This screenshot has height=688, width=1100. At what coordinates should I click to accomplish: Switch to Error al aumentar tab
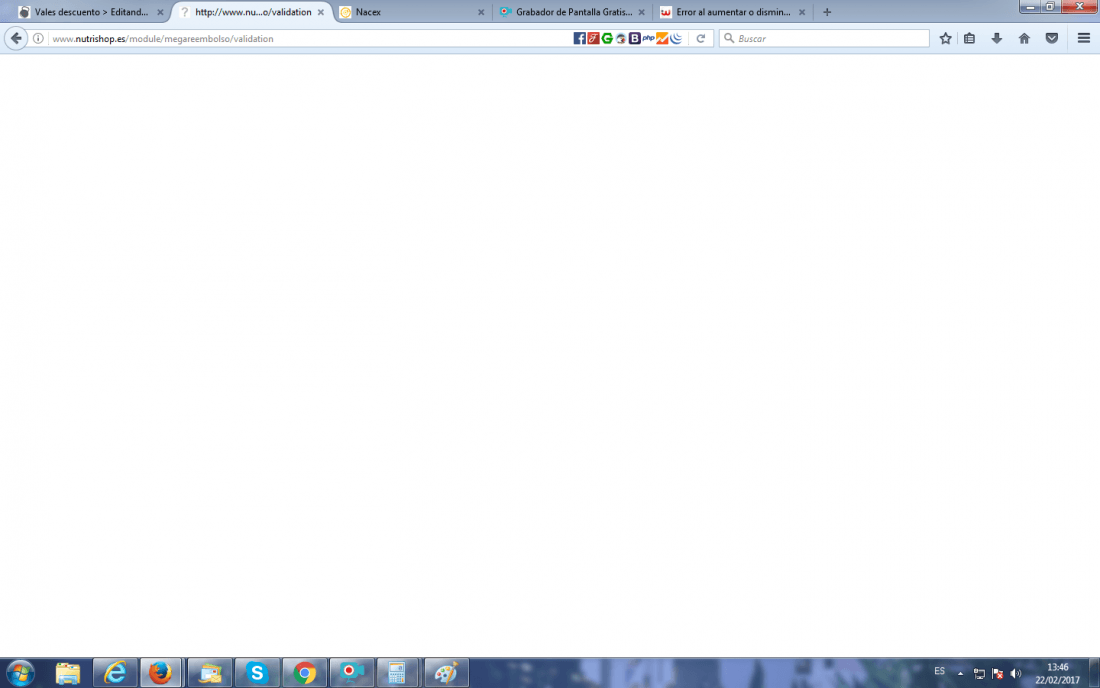click(x=733, y=12)
